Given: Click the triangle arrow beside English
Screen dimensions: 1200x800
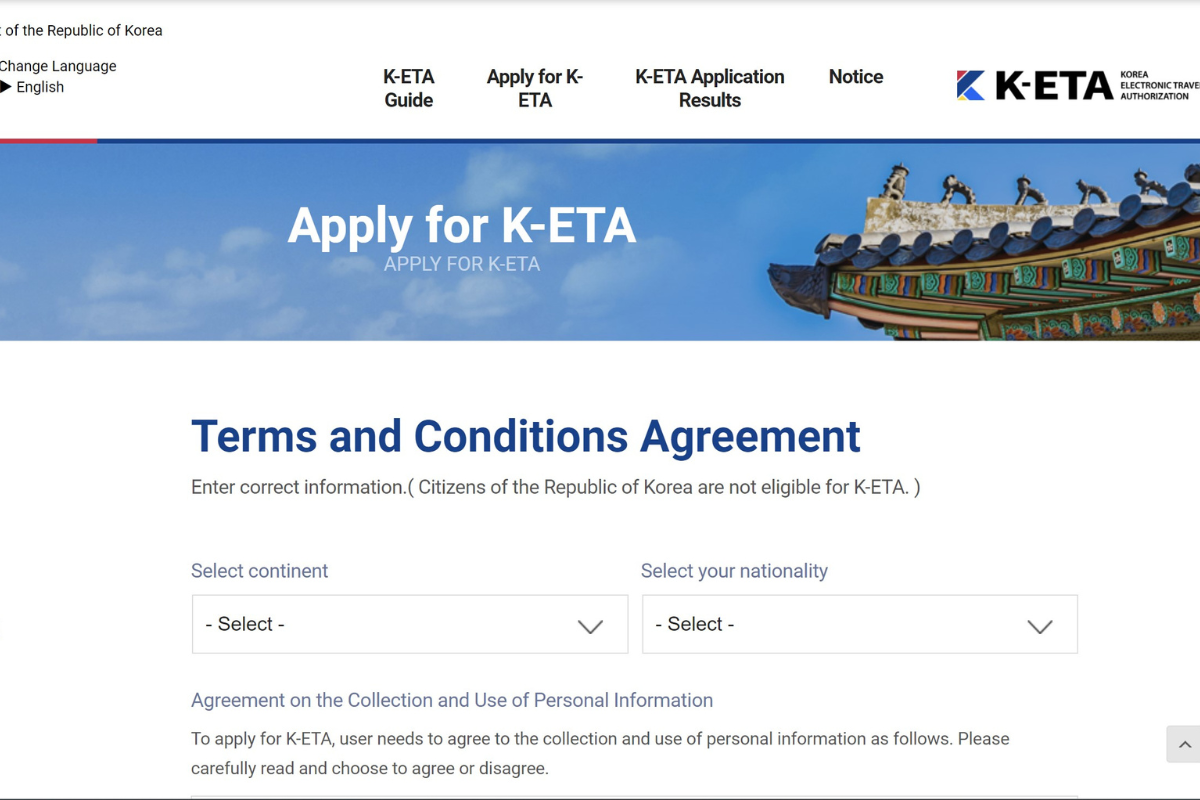Looking at the screenshot, I should [6, 87].
